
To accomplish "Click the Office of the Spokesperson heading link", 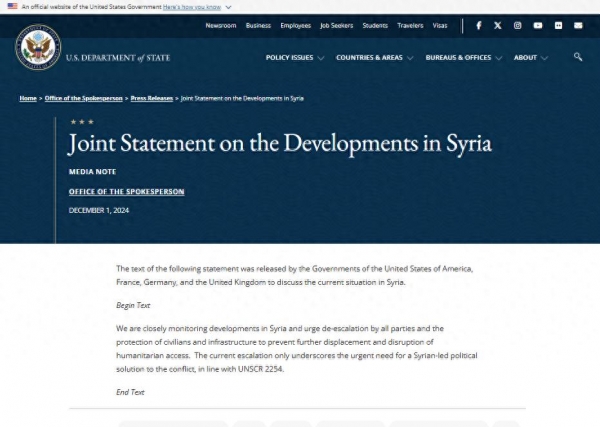I will (126, 191).
